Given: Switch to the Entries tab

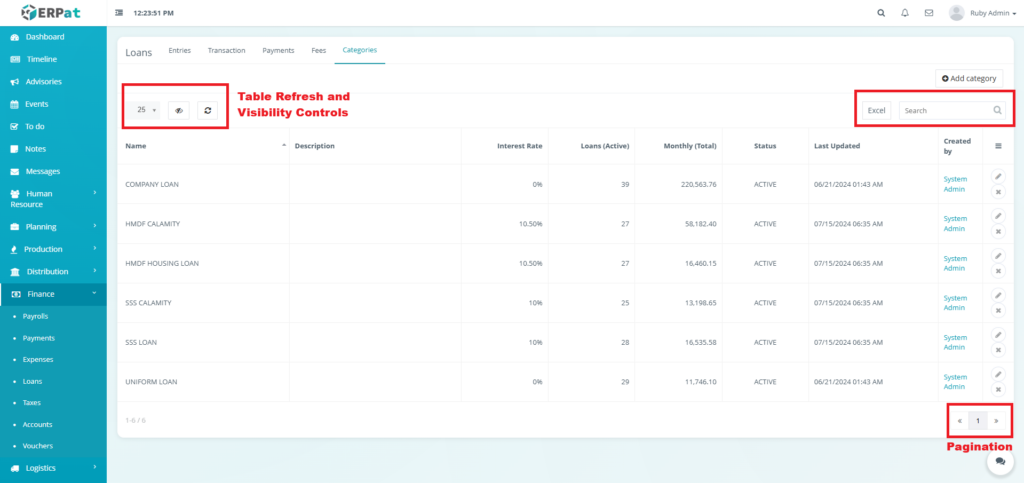Looking at the screenshot, I should 180,49.
